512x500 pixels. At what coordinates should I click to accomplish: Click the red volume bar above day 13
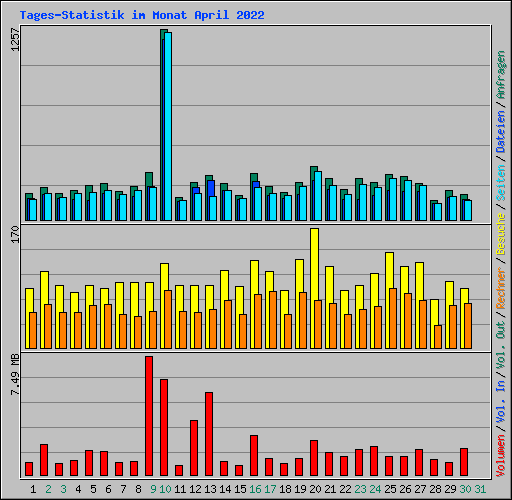pyautogui.click(x=209, y=434)
